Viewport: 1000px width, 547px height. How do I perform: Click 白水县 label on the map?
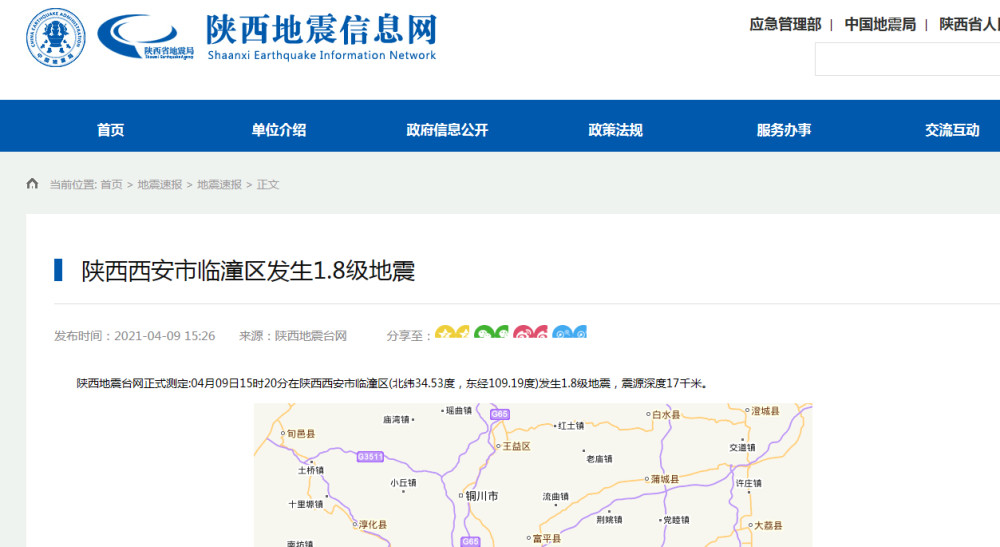pyautogui.click(x=666, y=414)
